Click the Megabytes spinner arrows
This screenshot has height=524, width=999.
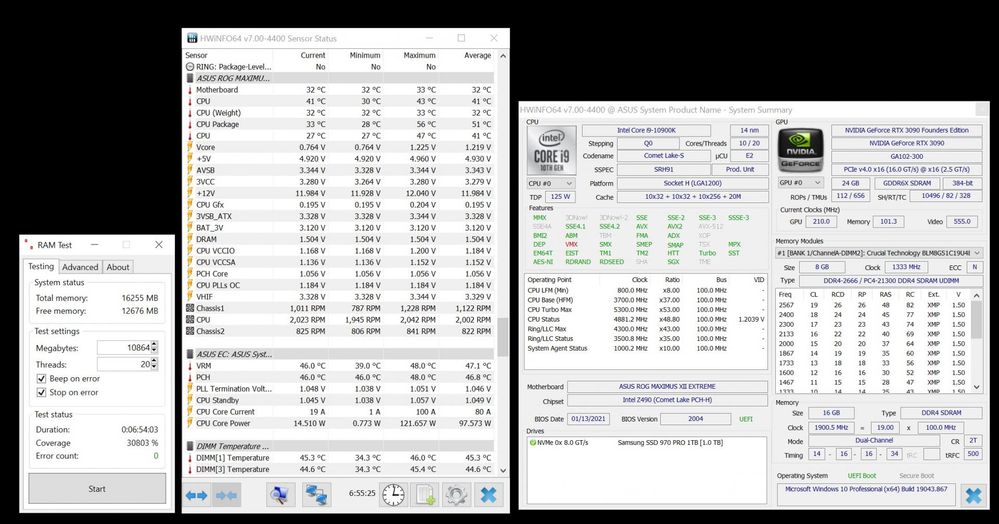coord(154,348)
